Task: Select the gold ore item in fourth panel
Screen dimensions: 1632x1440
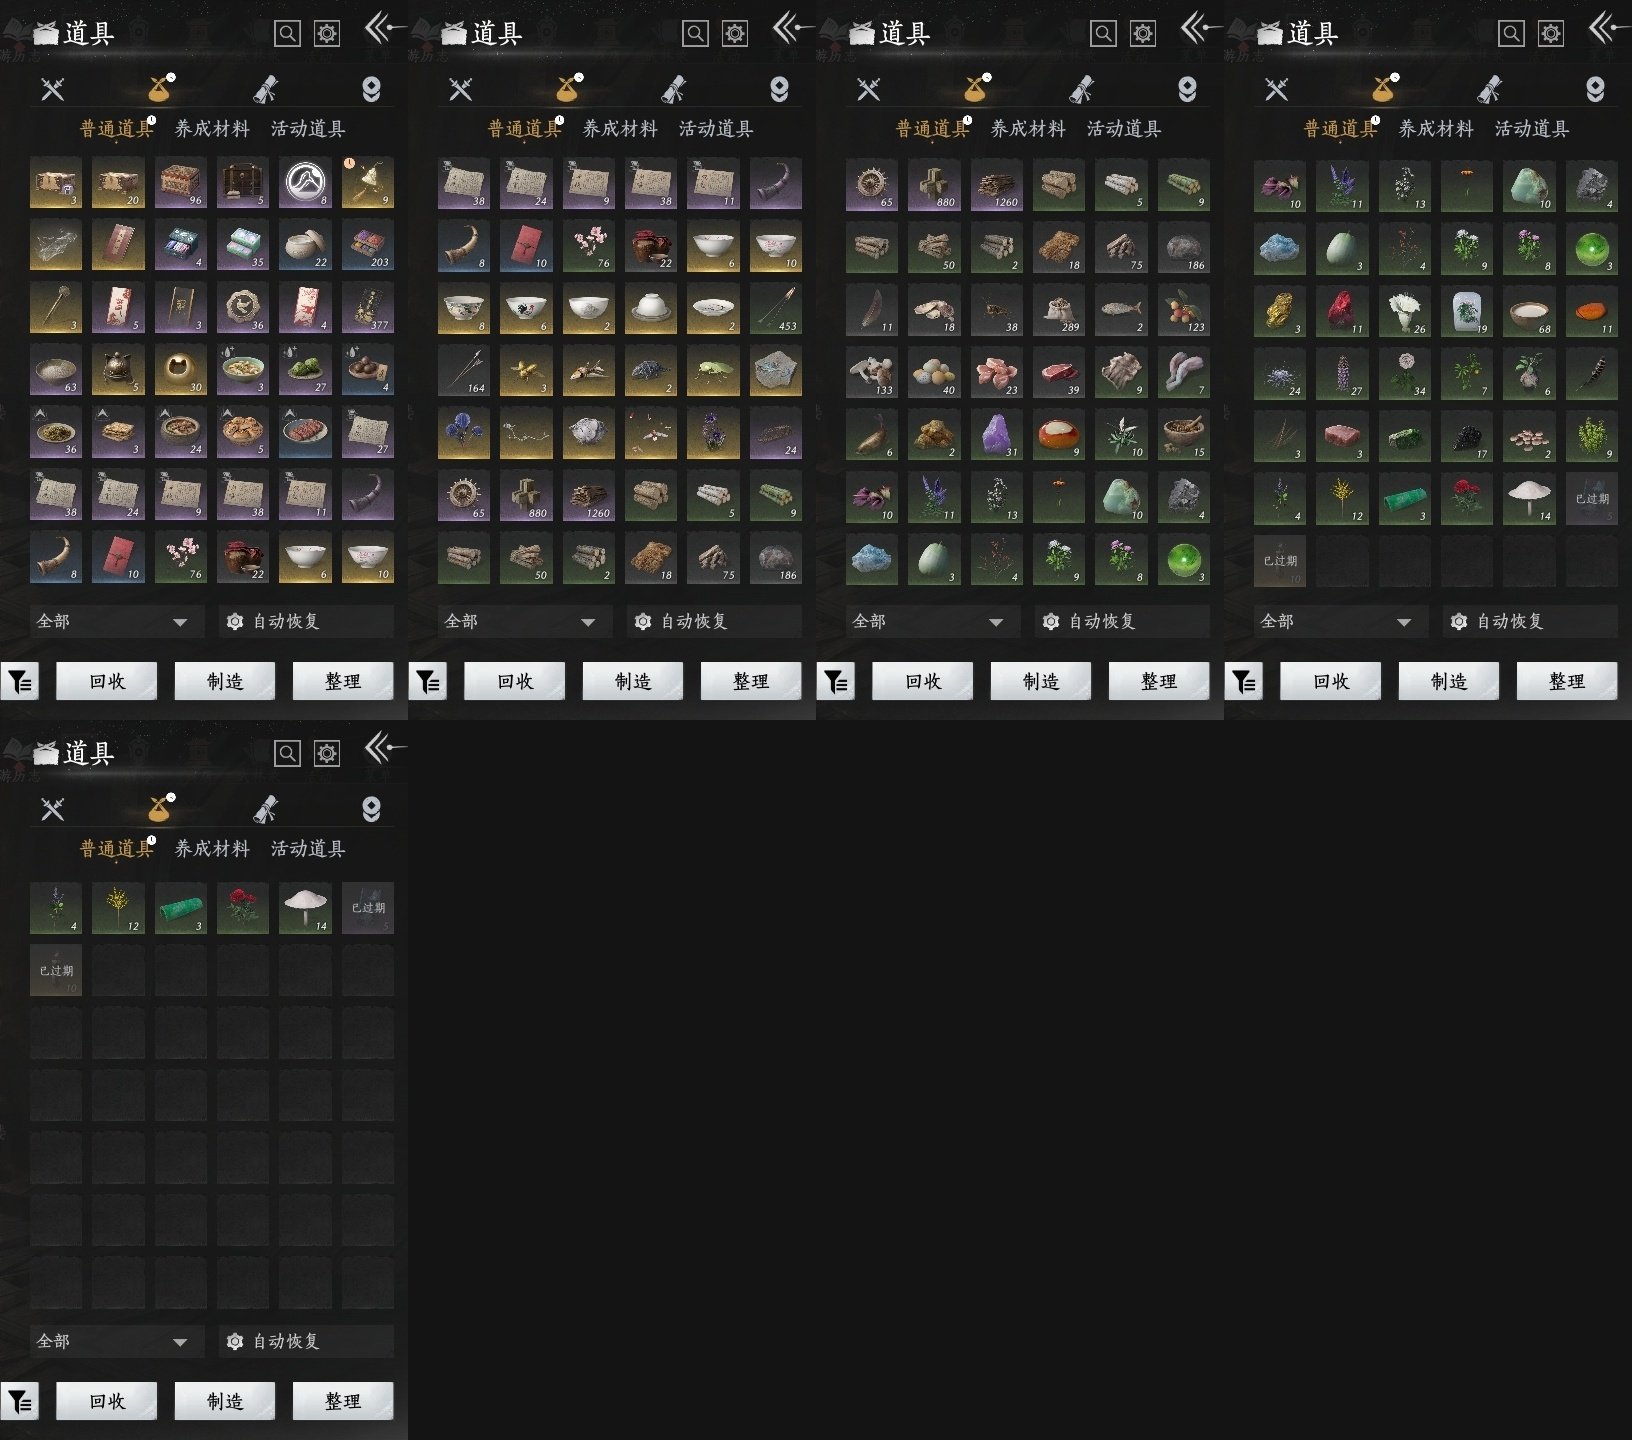Action: (1279, 311)
